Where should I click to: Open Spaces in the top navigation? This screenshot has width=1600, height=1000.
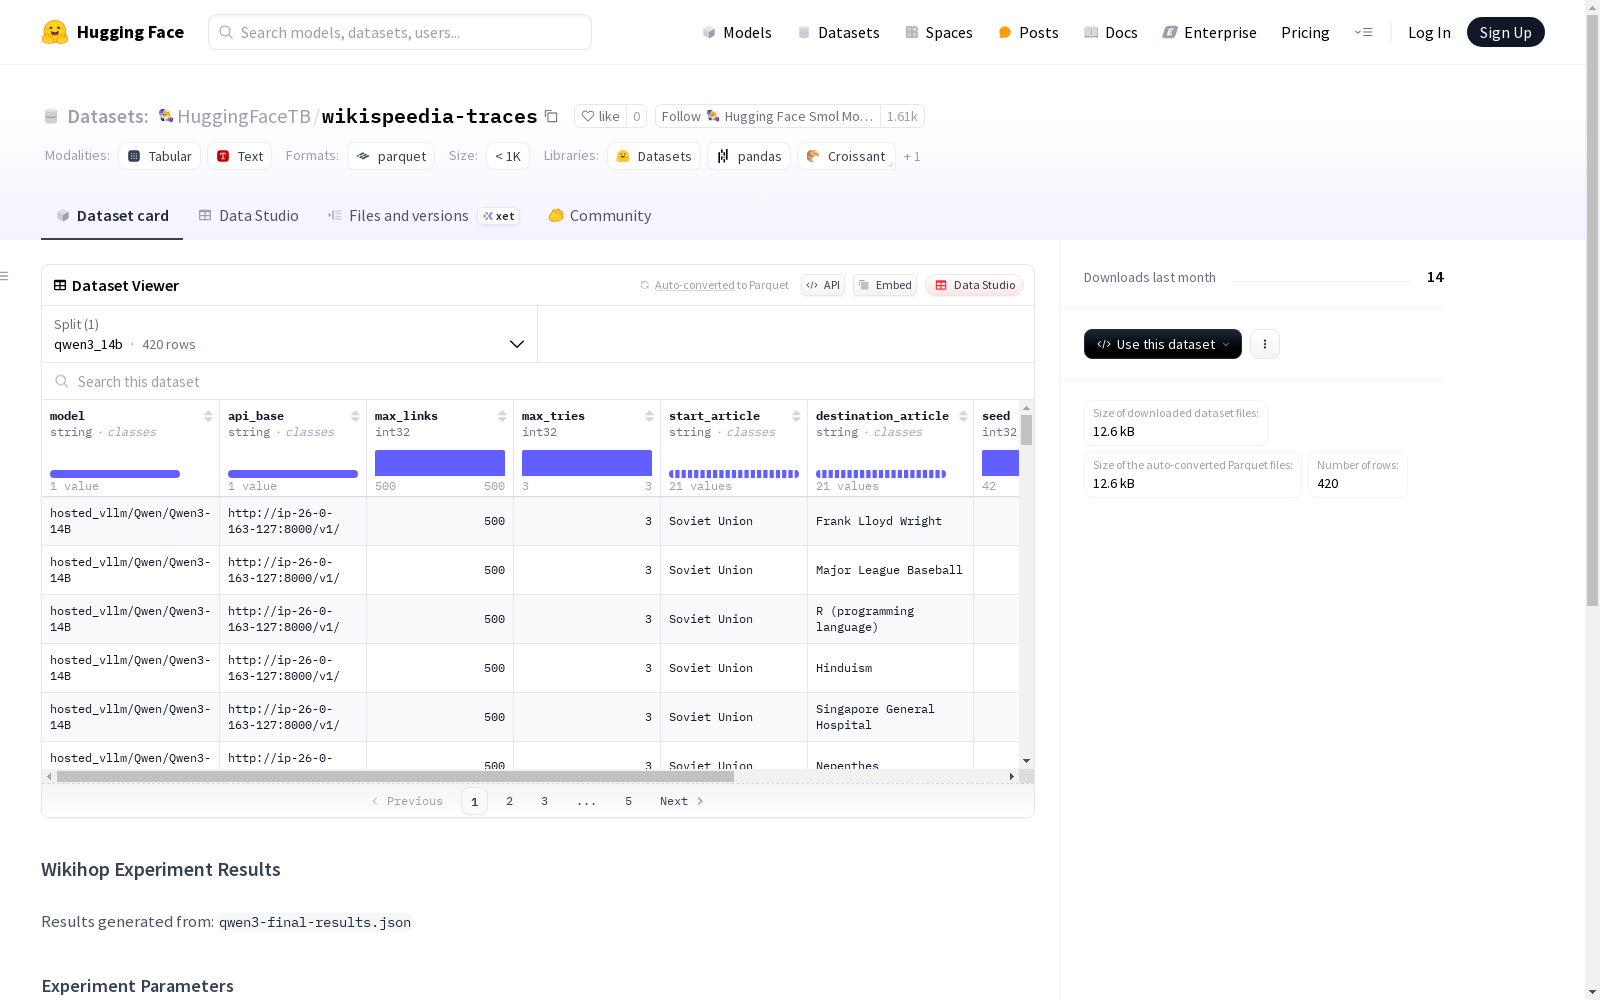tap(939, 32)
